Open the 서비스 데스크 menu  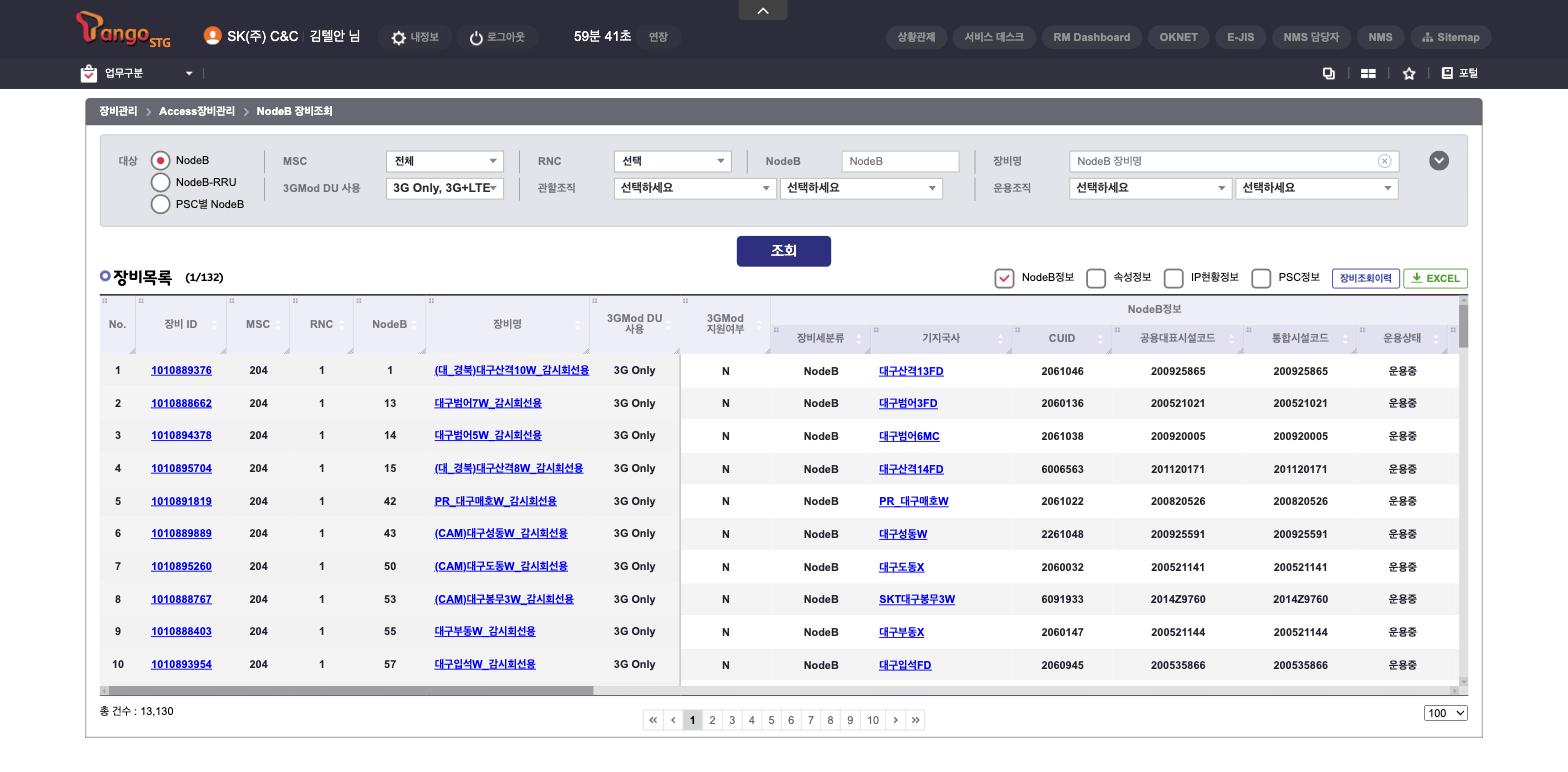pos(994,37)
